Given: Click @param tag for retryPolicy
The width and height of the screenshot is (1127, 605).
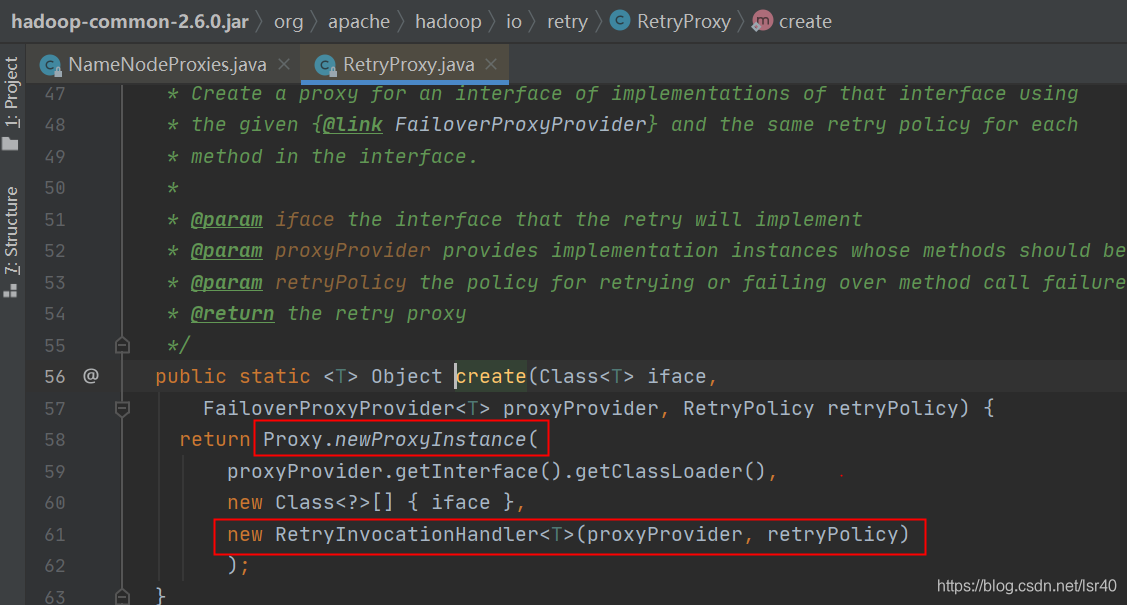Looking at the screenshot, I should pos(226,282).
